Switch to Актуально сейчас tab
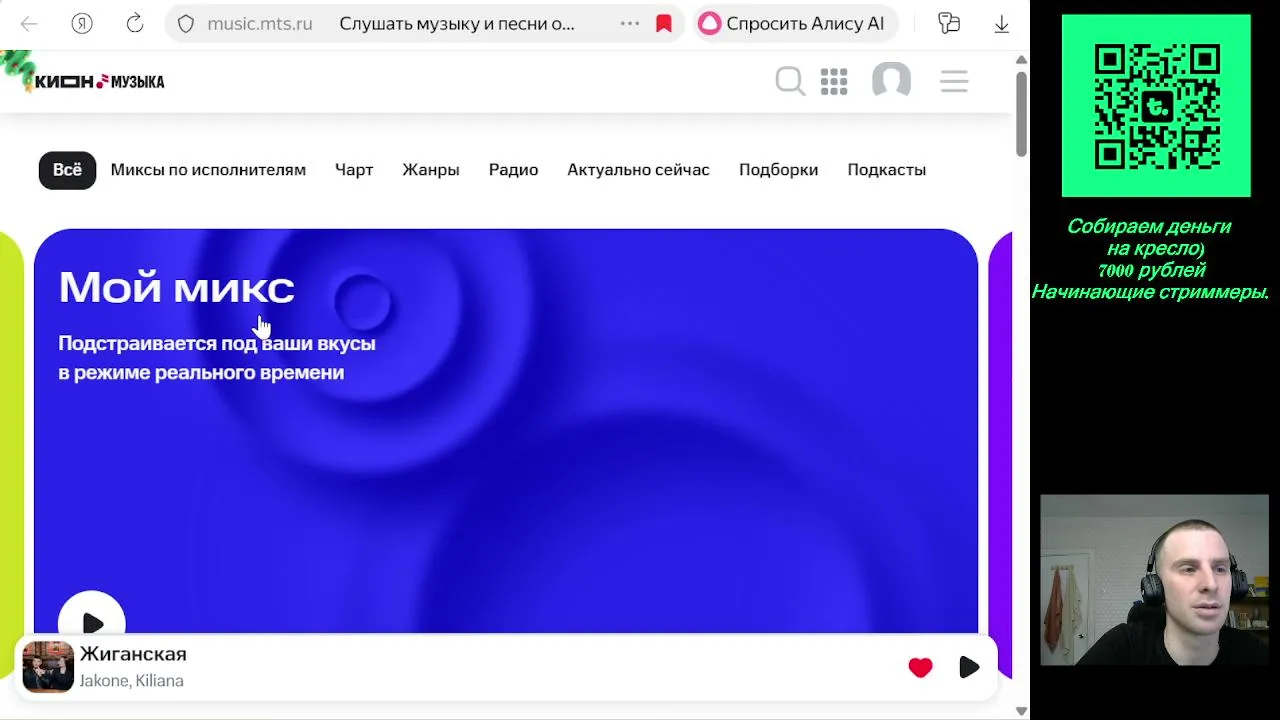Screen dimensions: 1280x720 [x=638, y=170]
